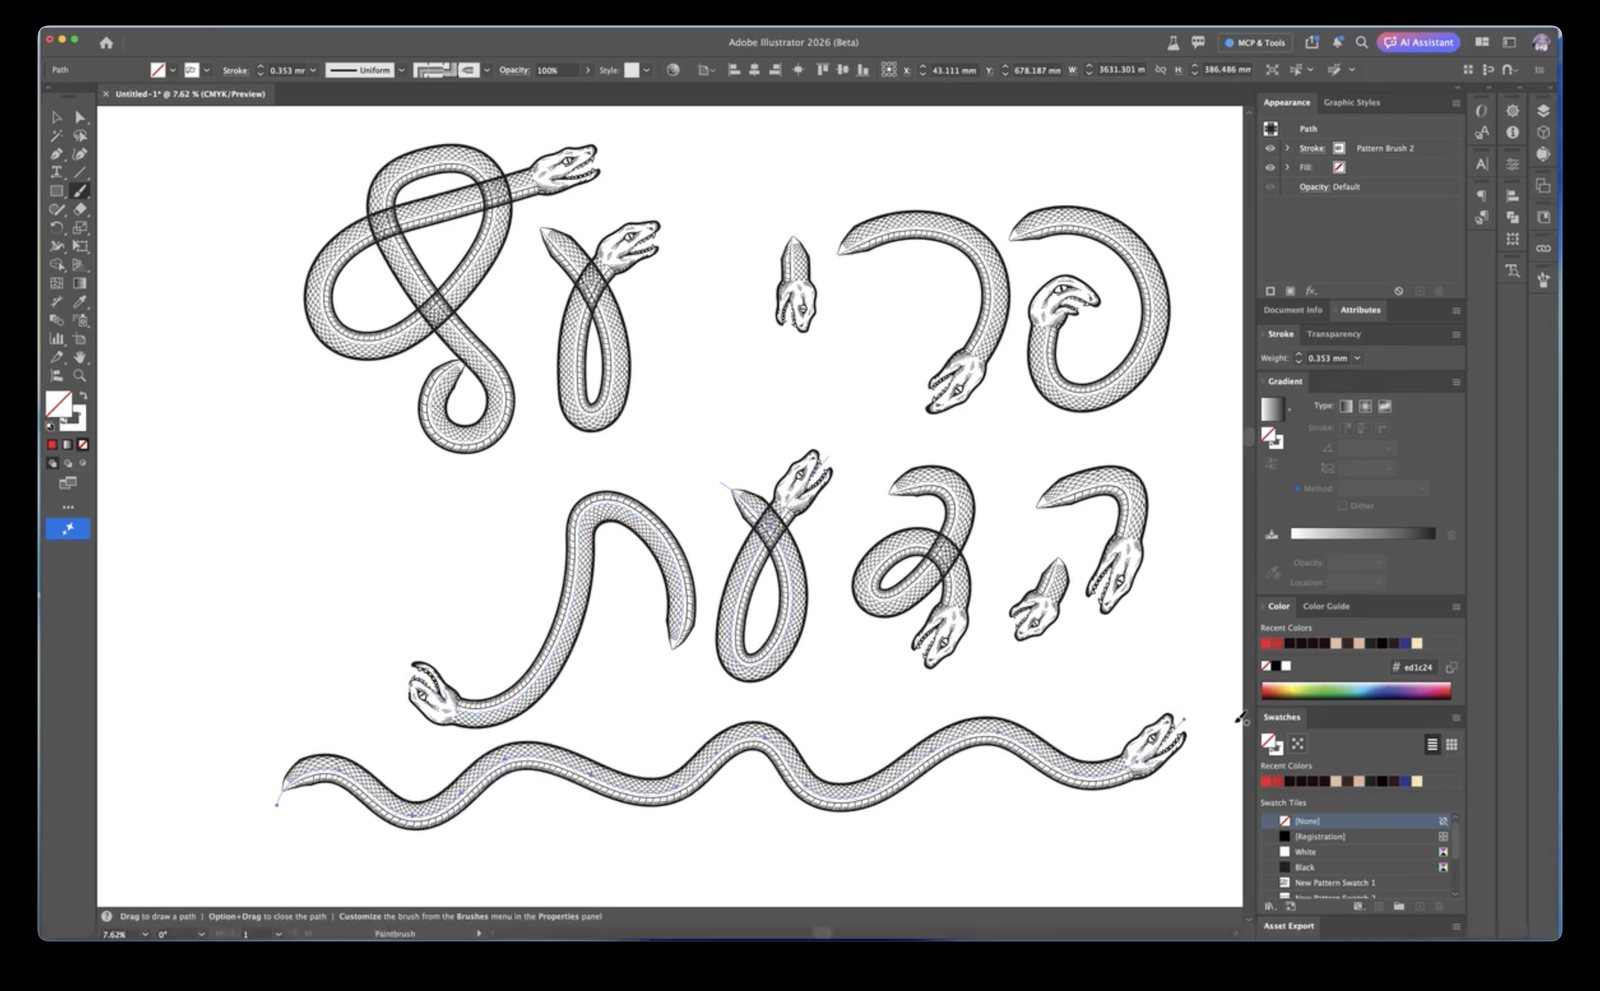Pick the Type tool
Image resolution: width=1600 pixels, height=991 pixels.
(x=57, y=172)
